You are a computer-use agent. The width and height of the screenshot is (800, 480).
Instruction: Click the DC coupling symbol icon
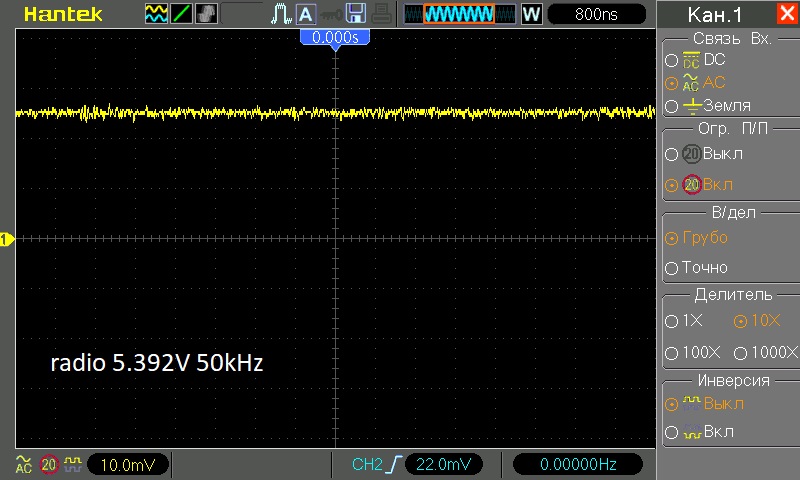pos(691,60)
